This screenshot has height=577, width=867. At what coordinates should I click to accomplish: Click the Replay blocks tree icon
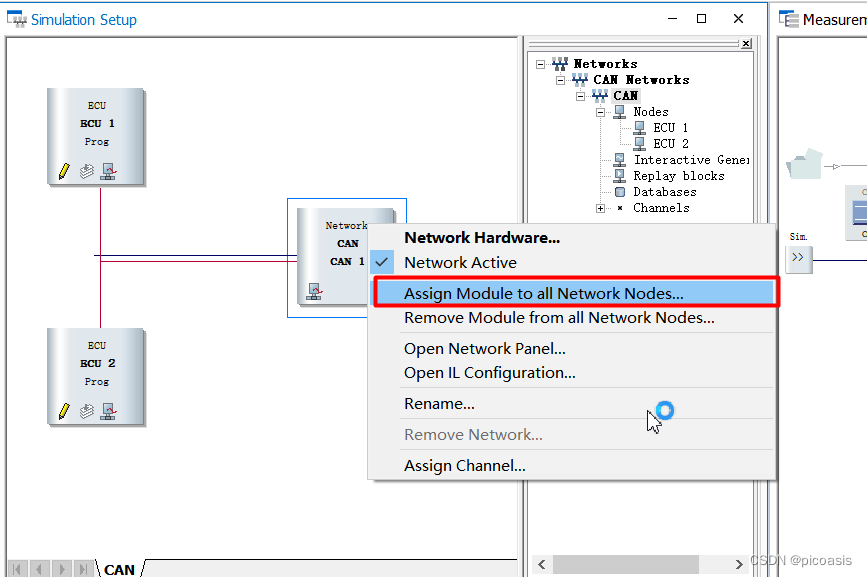pyautogui.click(x=620, y=176)
